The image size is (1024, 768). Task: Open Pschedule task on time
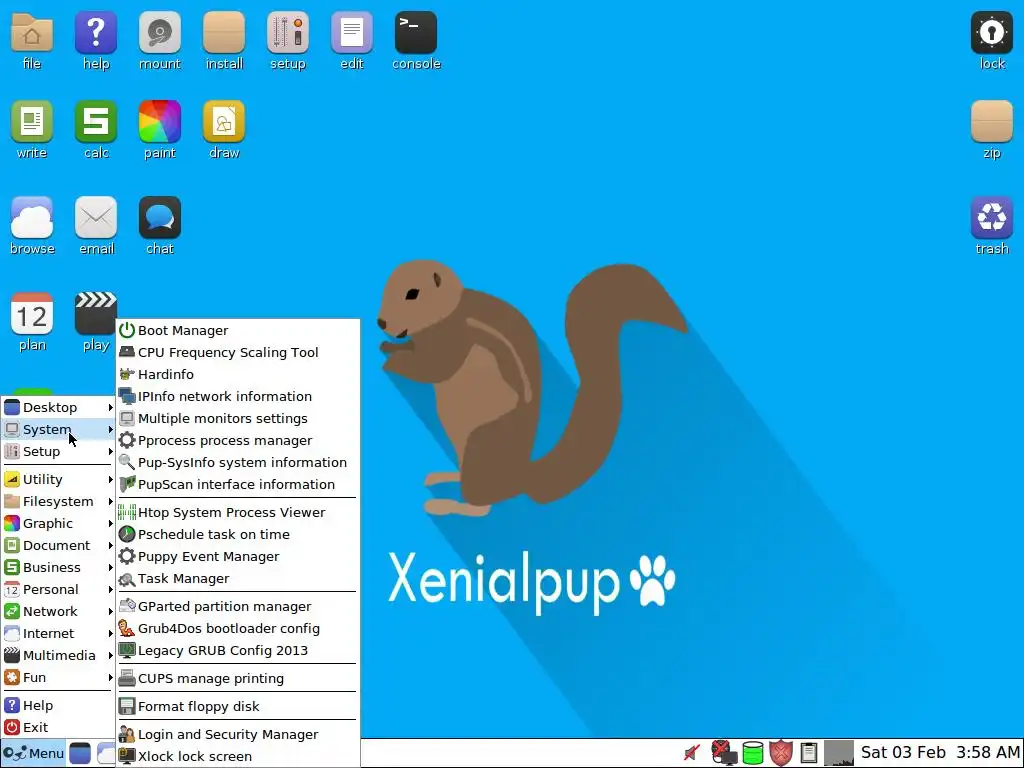pos(238,535)
